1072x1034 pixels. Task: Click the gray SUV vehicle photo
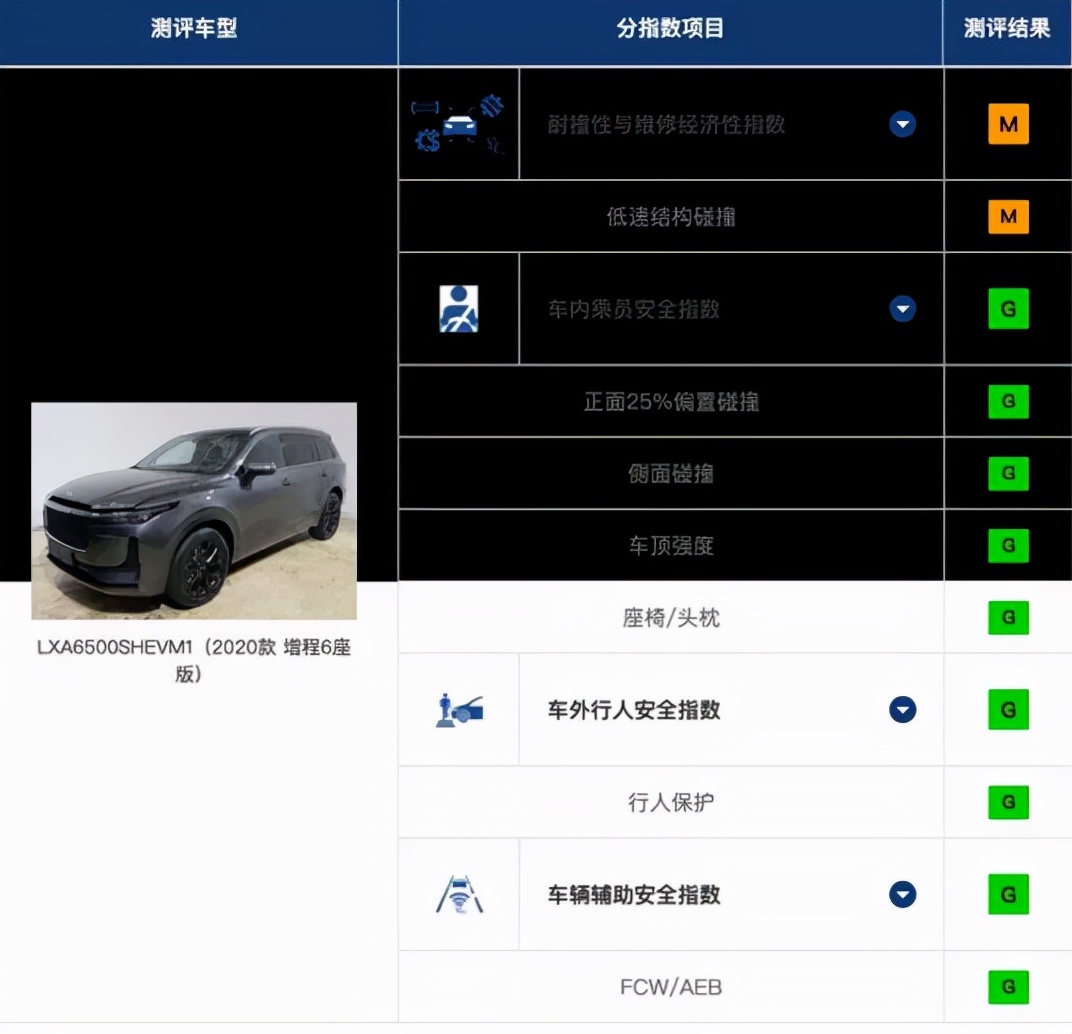(194, 511)
